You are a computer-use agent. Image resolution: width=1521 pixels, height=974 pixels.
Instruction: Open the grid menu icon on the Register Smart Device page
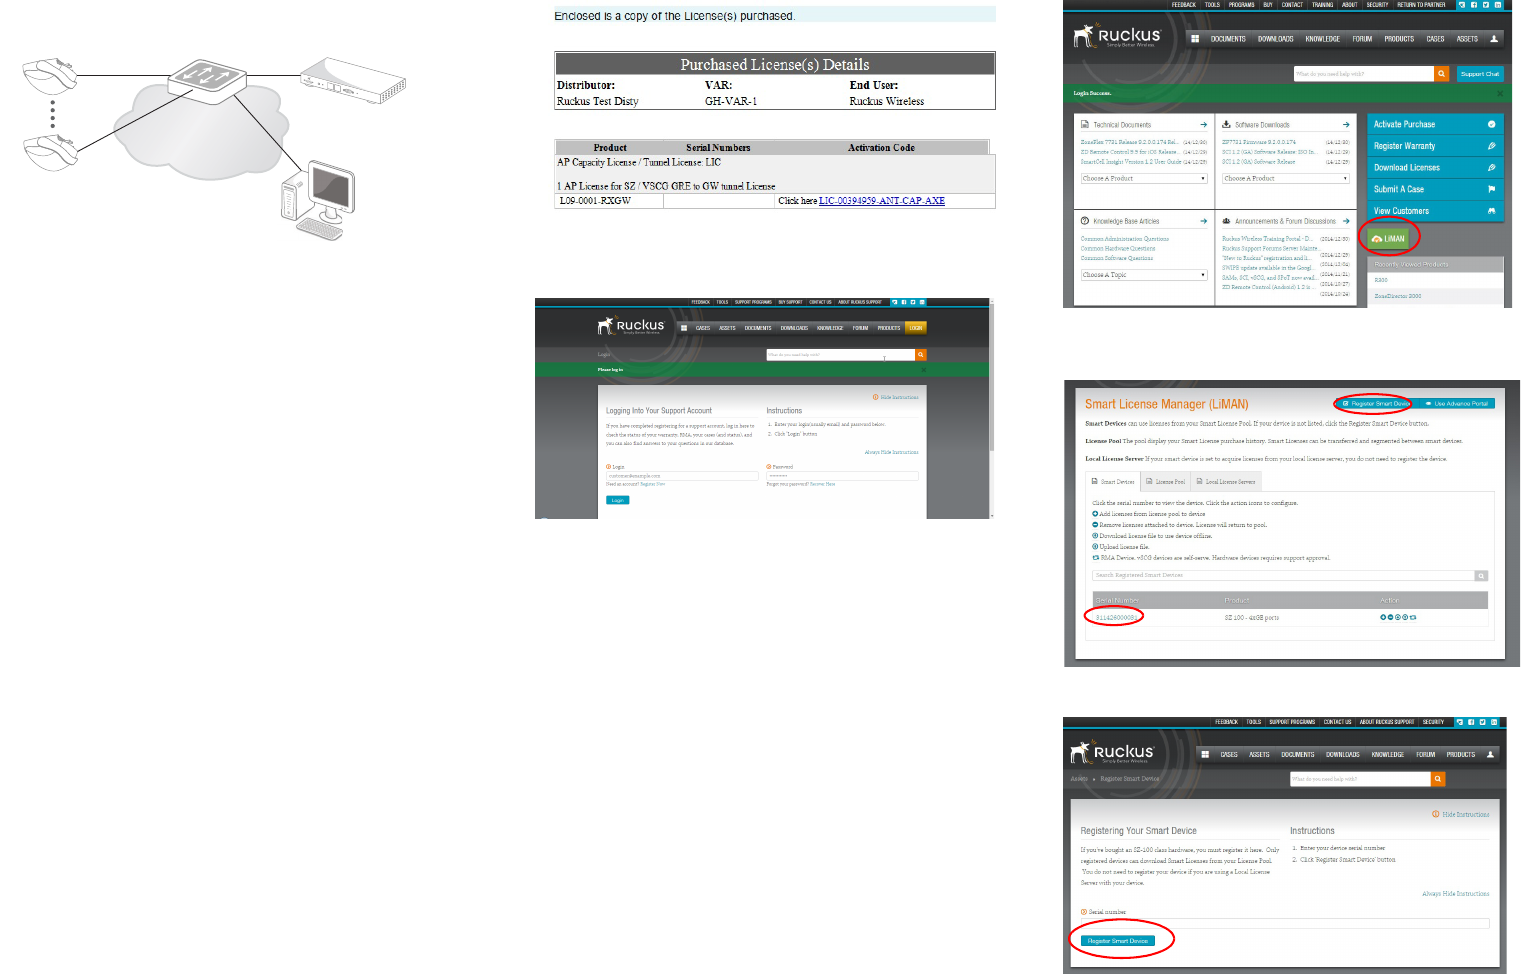point(1206,755)
